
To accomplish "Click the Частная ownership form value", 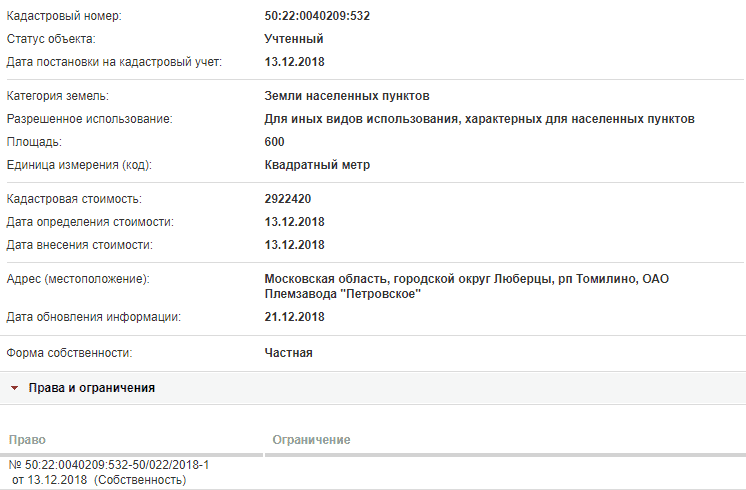I will point(288,353).
